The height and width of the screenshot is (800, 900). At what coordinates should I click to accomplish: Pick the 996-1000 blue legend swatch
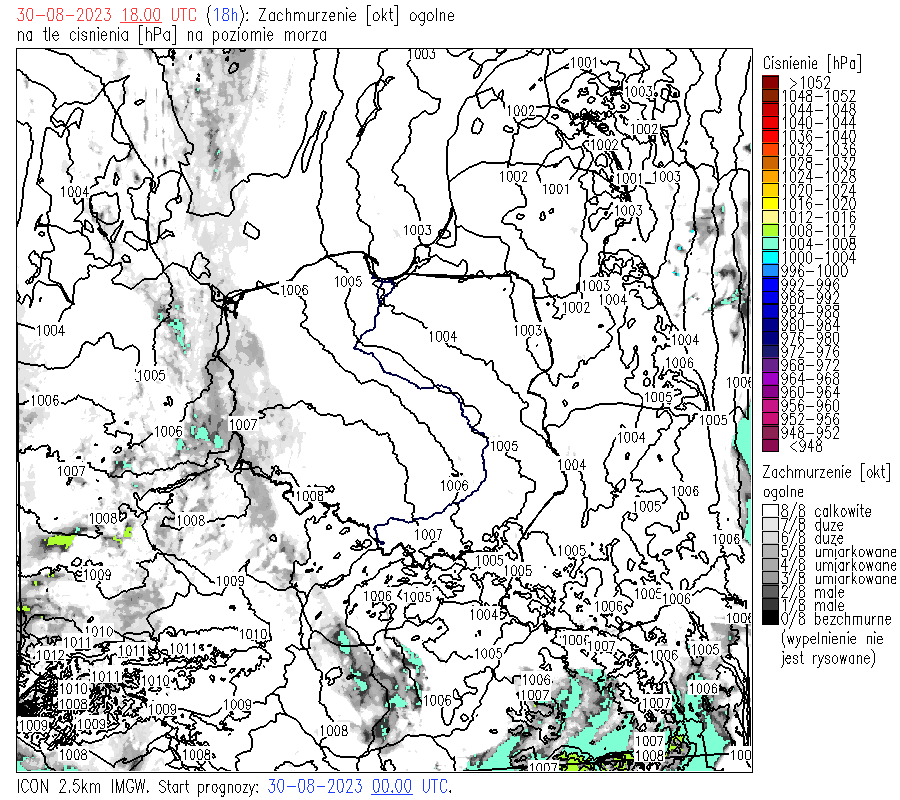[770, 271]
